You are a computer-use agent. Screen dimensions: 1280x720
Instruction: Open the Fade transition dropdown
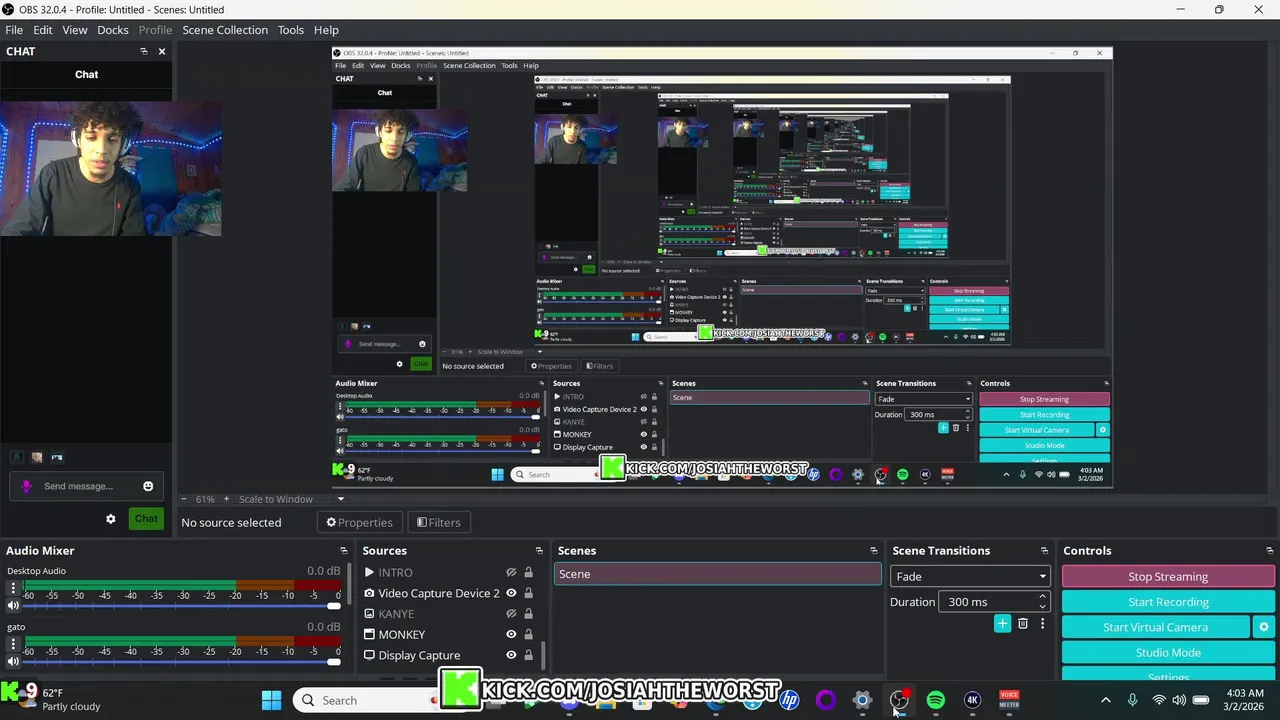pos(970,576)
